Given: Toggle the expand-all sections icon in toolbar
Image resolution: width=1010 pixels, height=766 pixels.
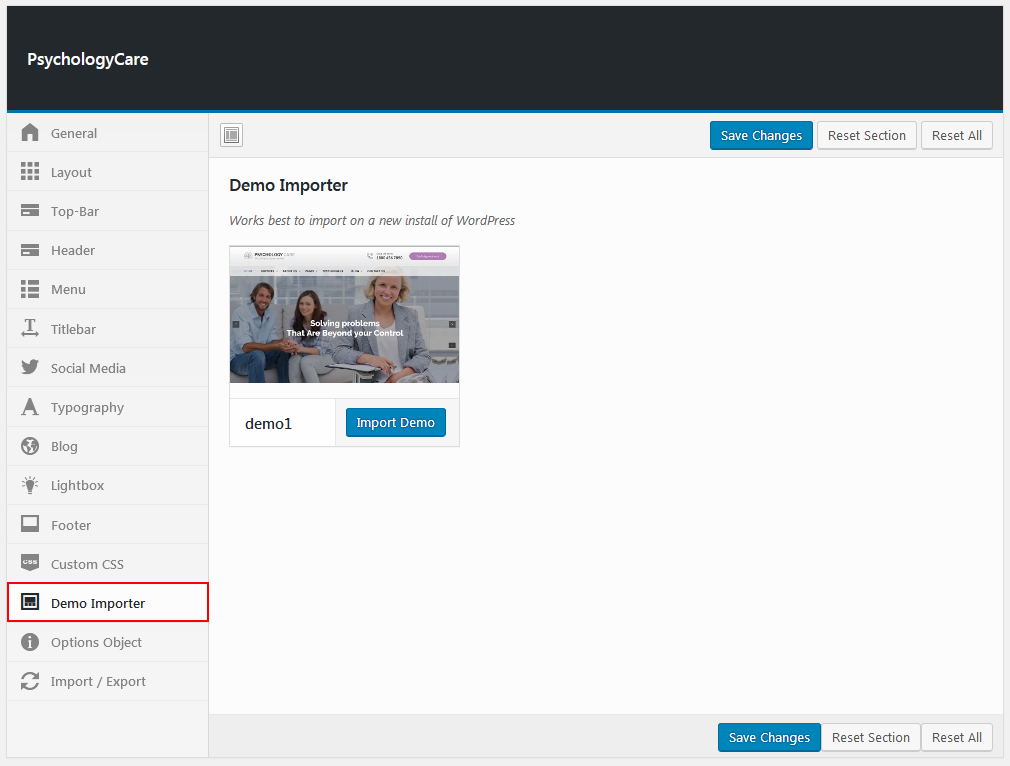Looking at the screenshot, I should click(x=231, y=135).
